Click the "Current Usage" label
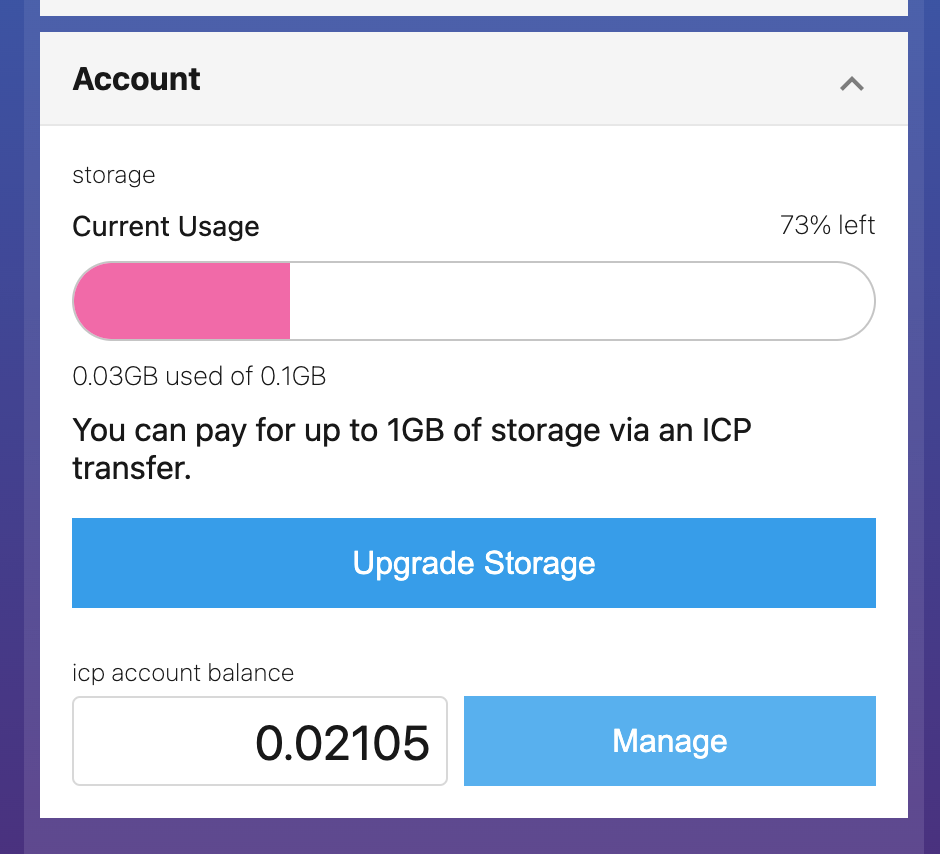940x854 pixels. pyautogui.click(x=166, y=227)
